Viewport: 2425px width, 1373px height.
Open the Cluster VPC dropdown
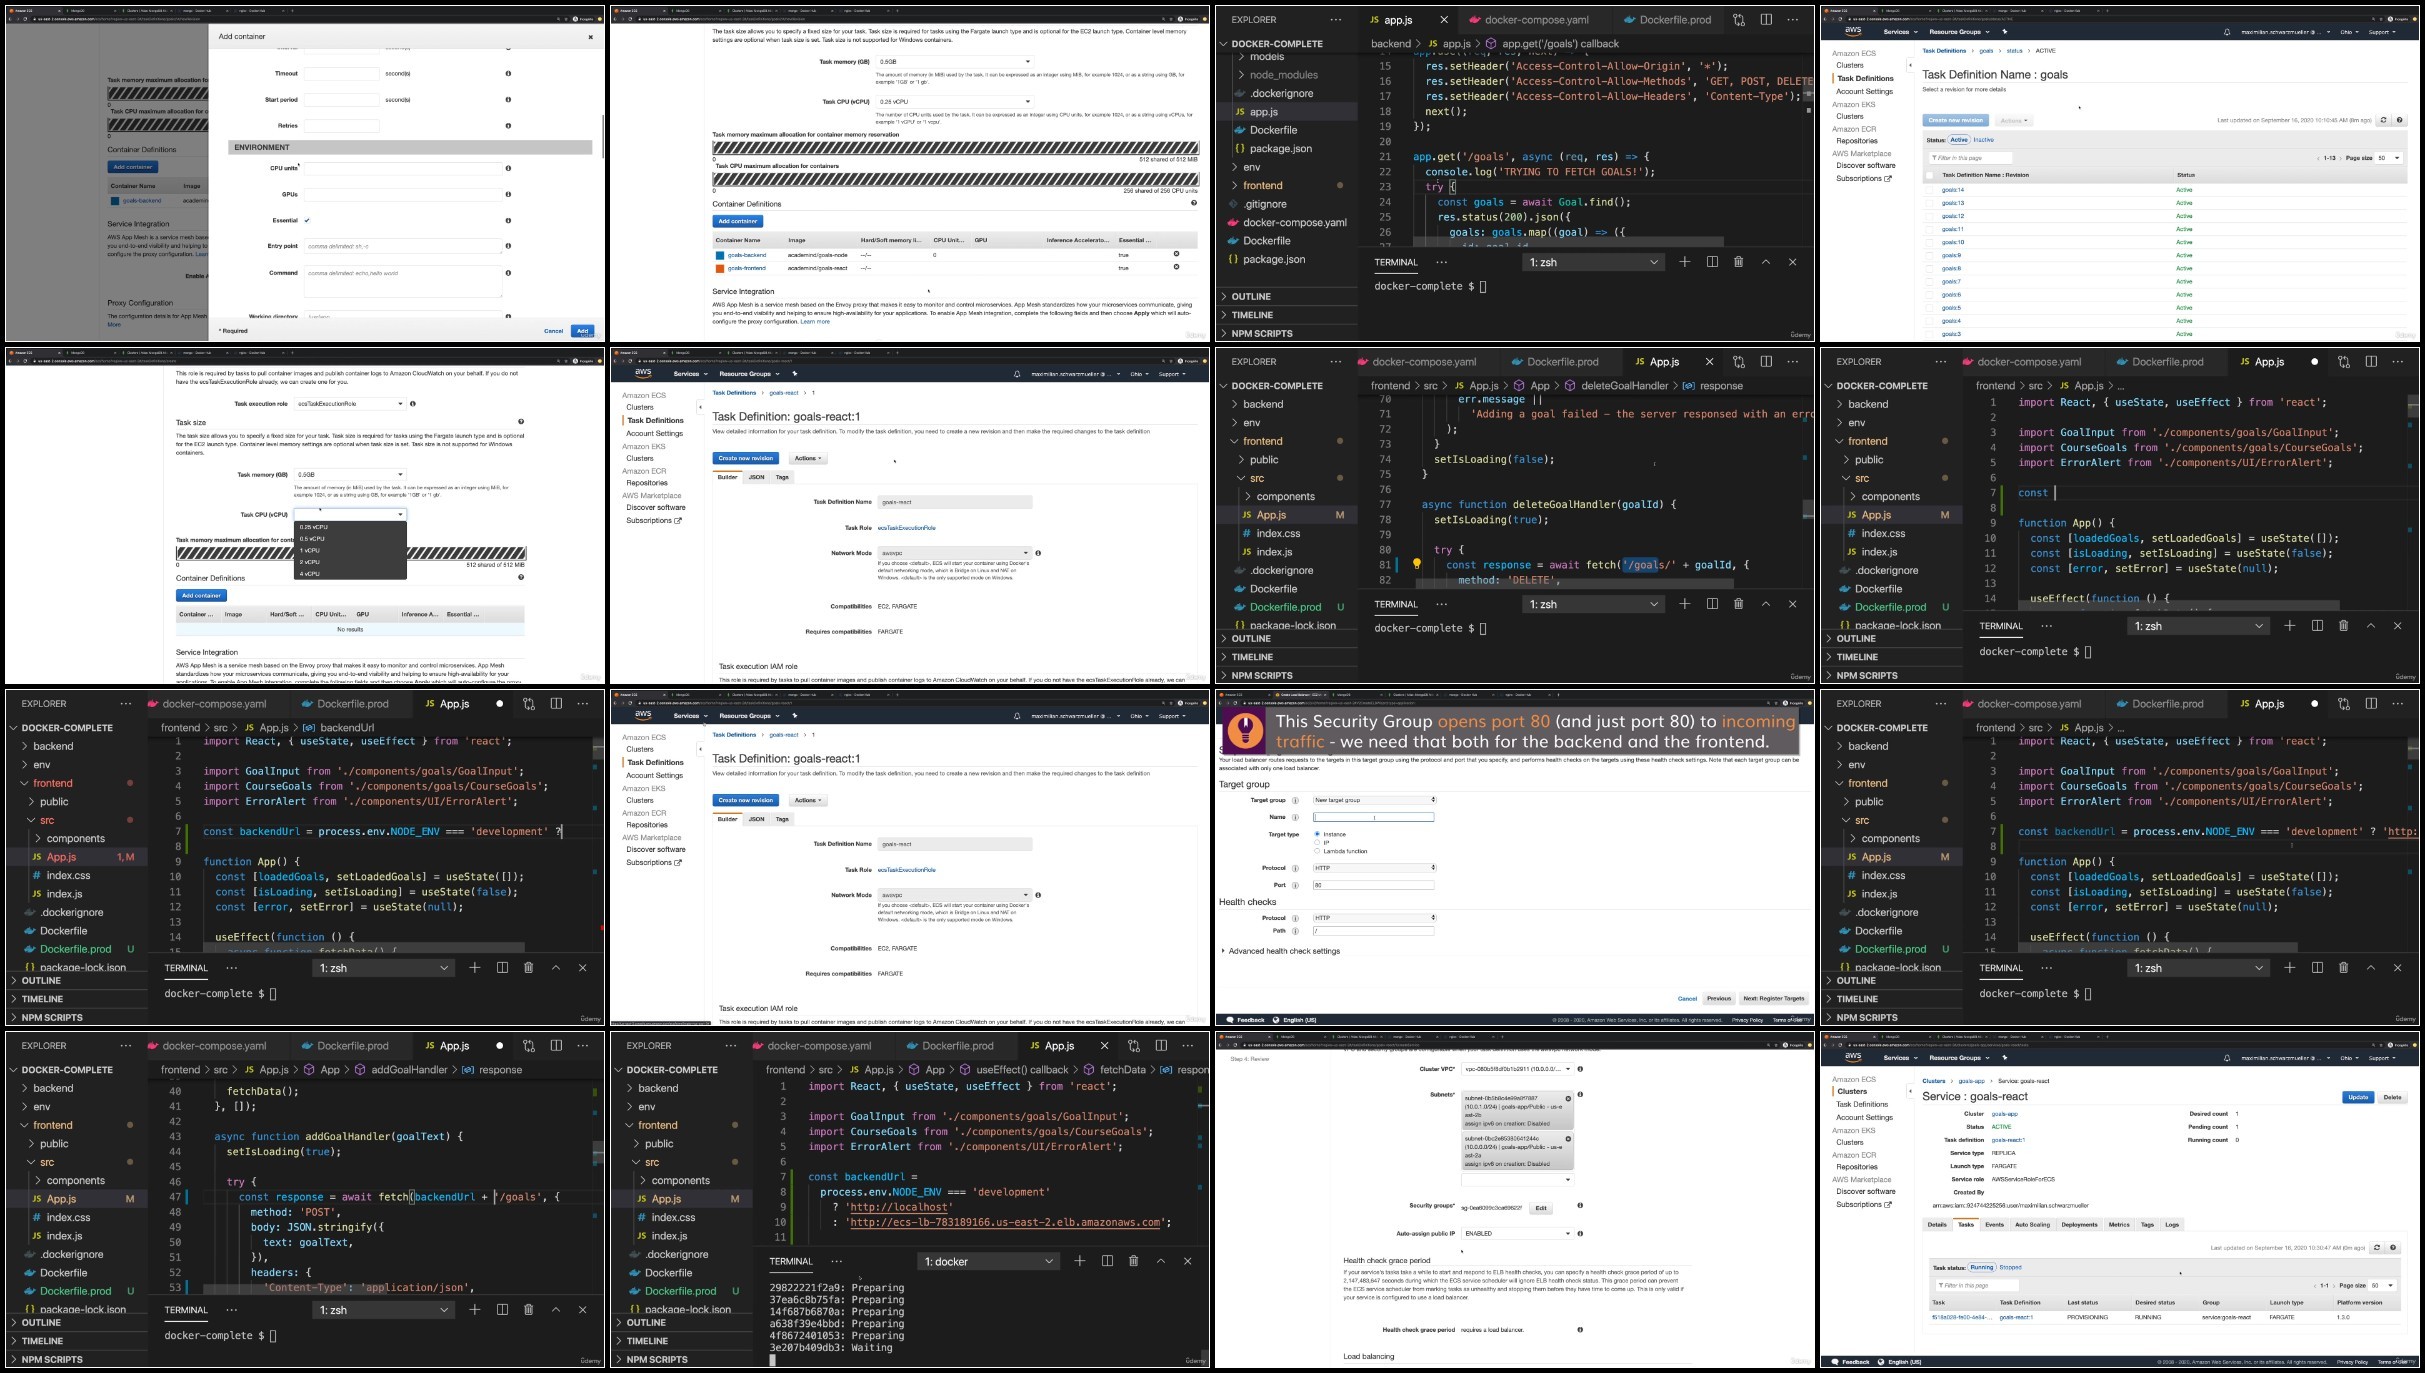[1517, 1069]
